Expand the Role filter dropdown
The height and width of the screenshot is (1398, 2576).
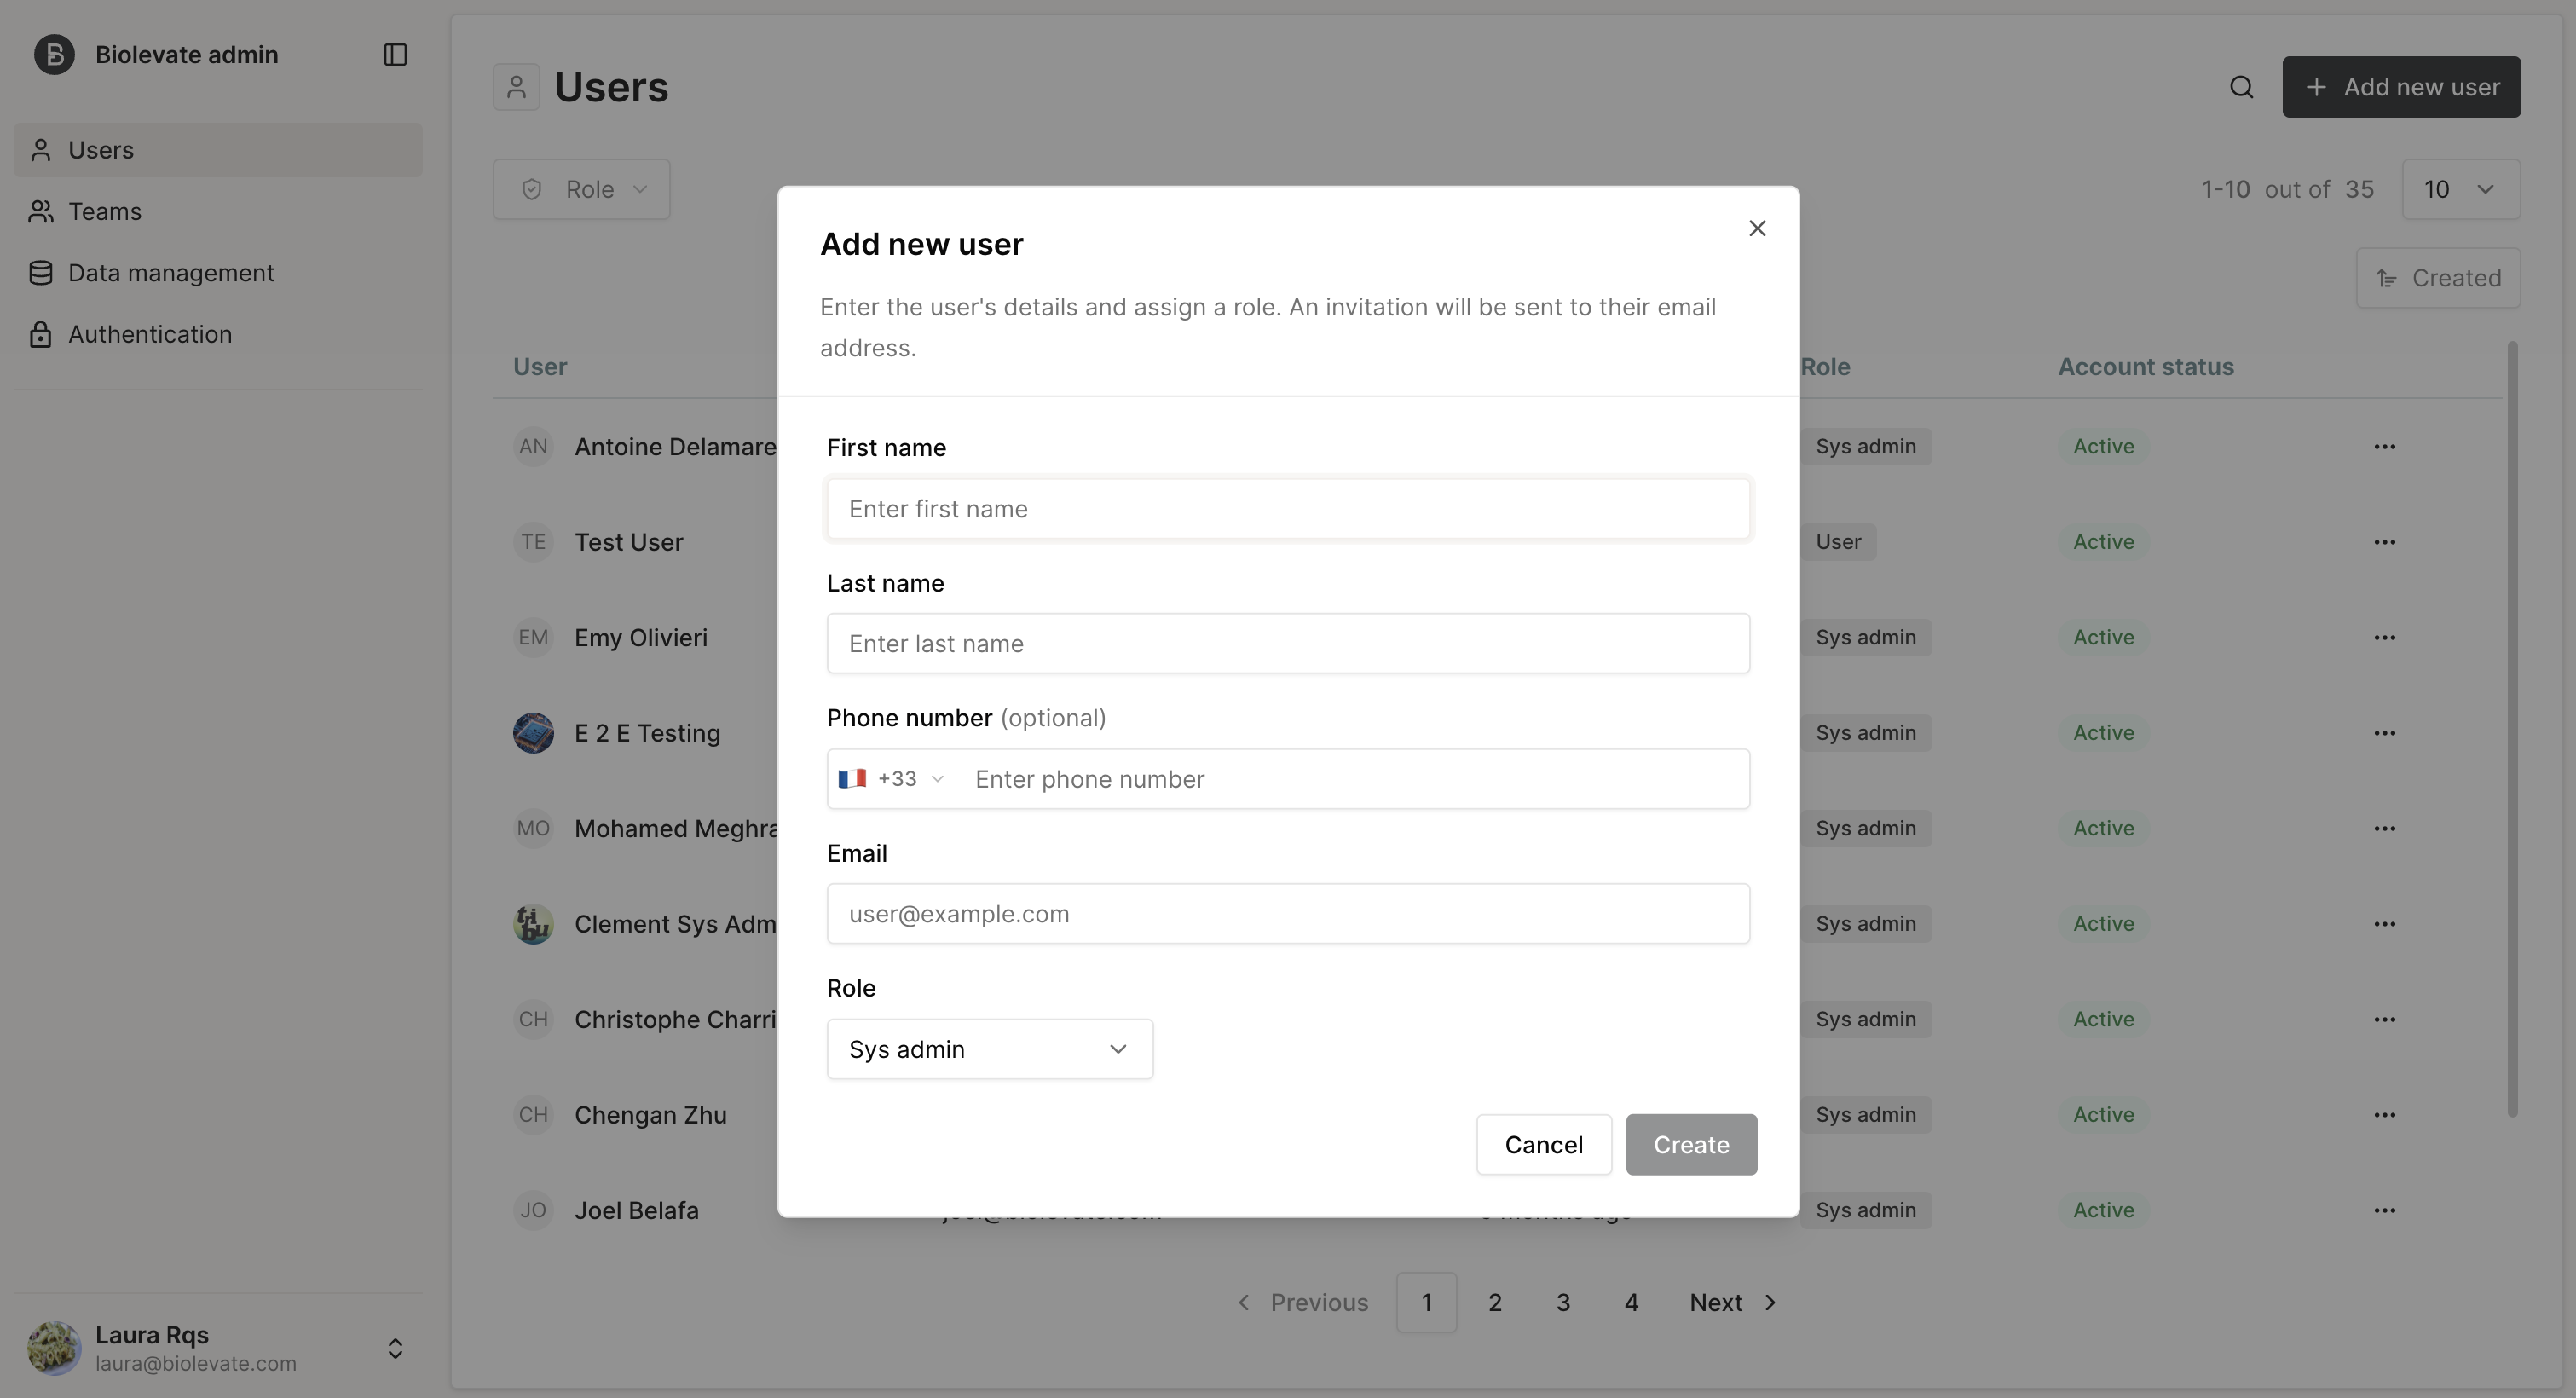pos(581,189)
